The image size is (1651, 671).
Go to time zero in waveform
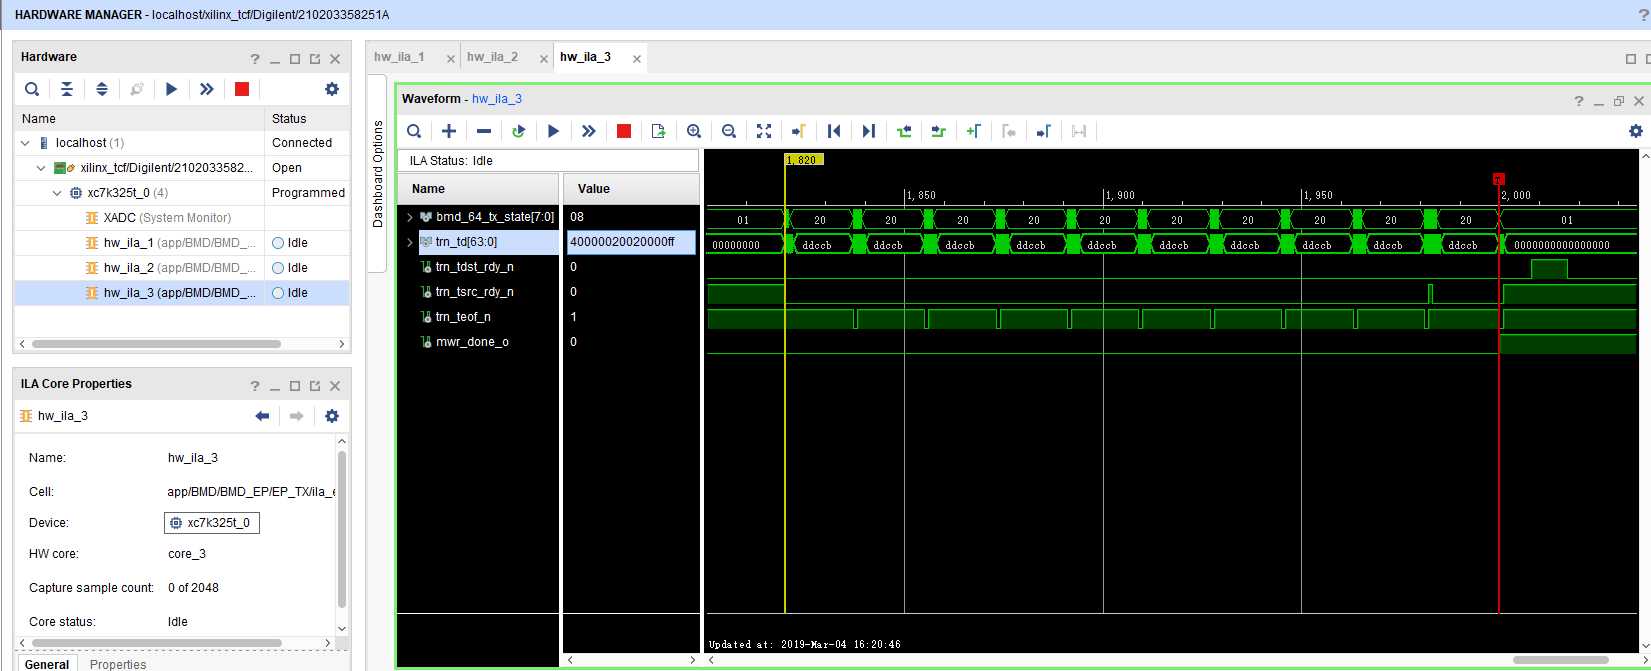click(834, 131)
